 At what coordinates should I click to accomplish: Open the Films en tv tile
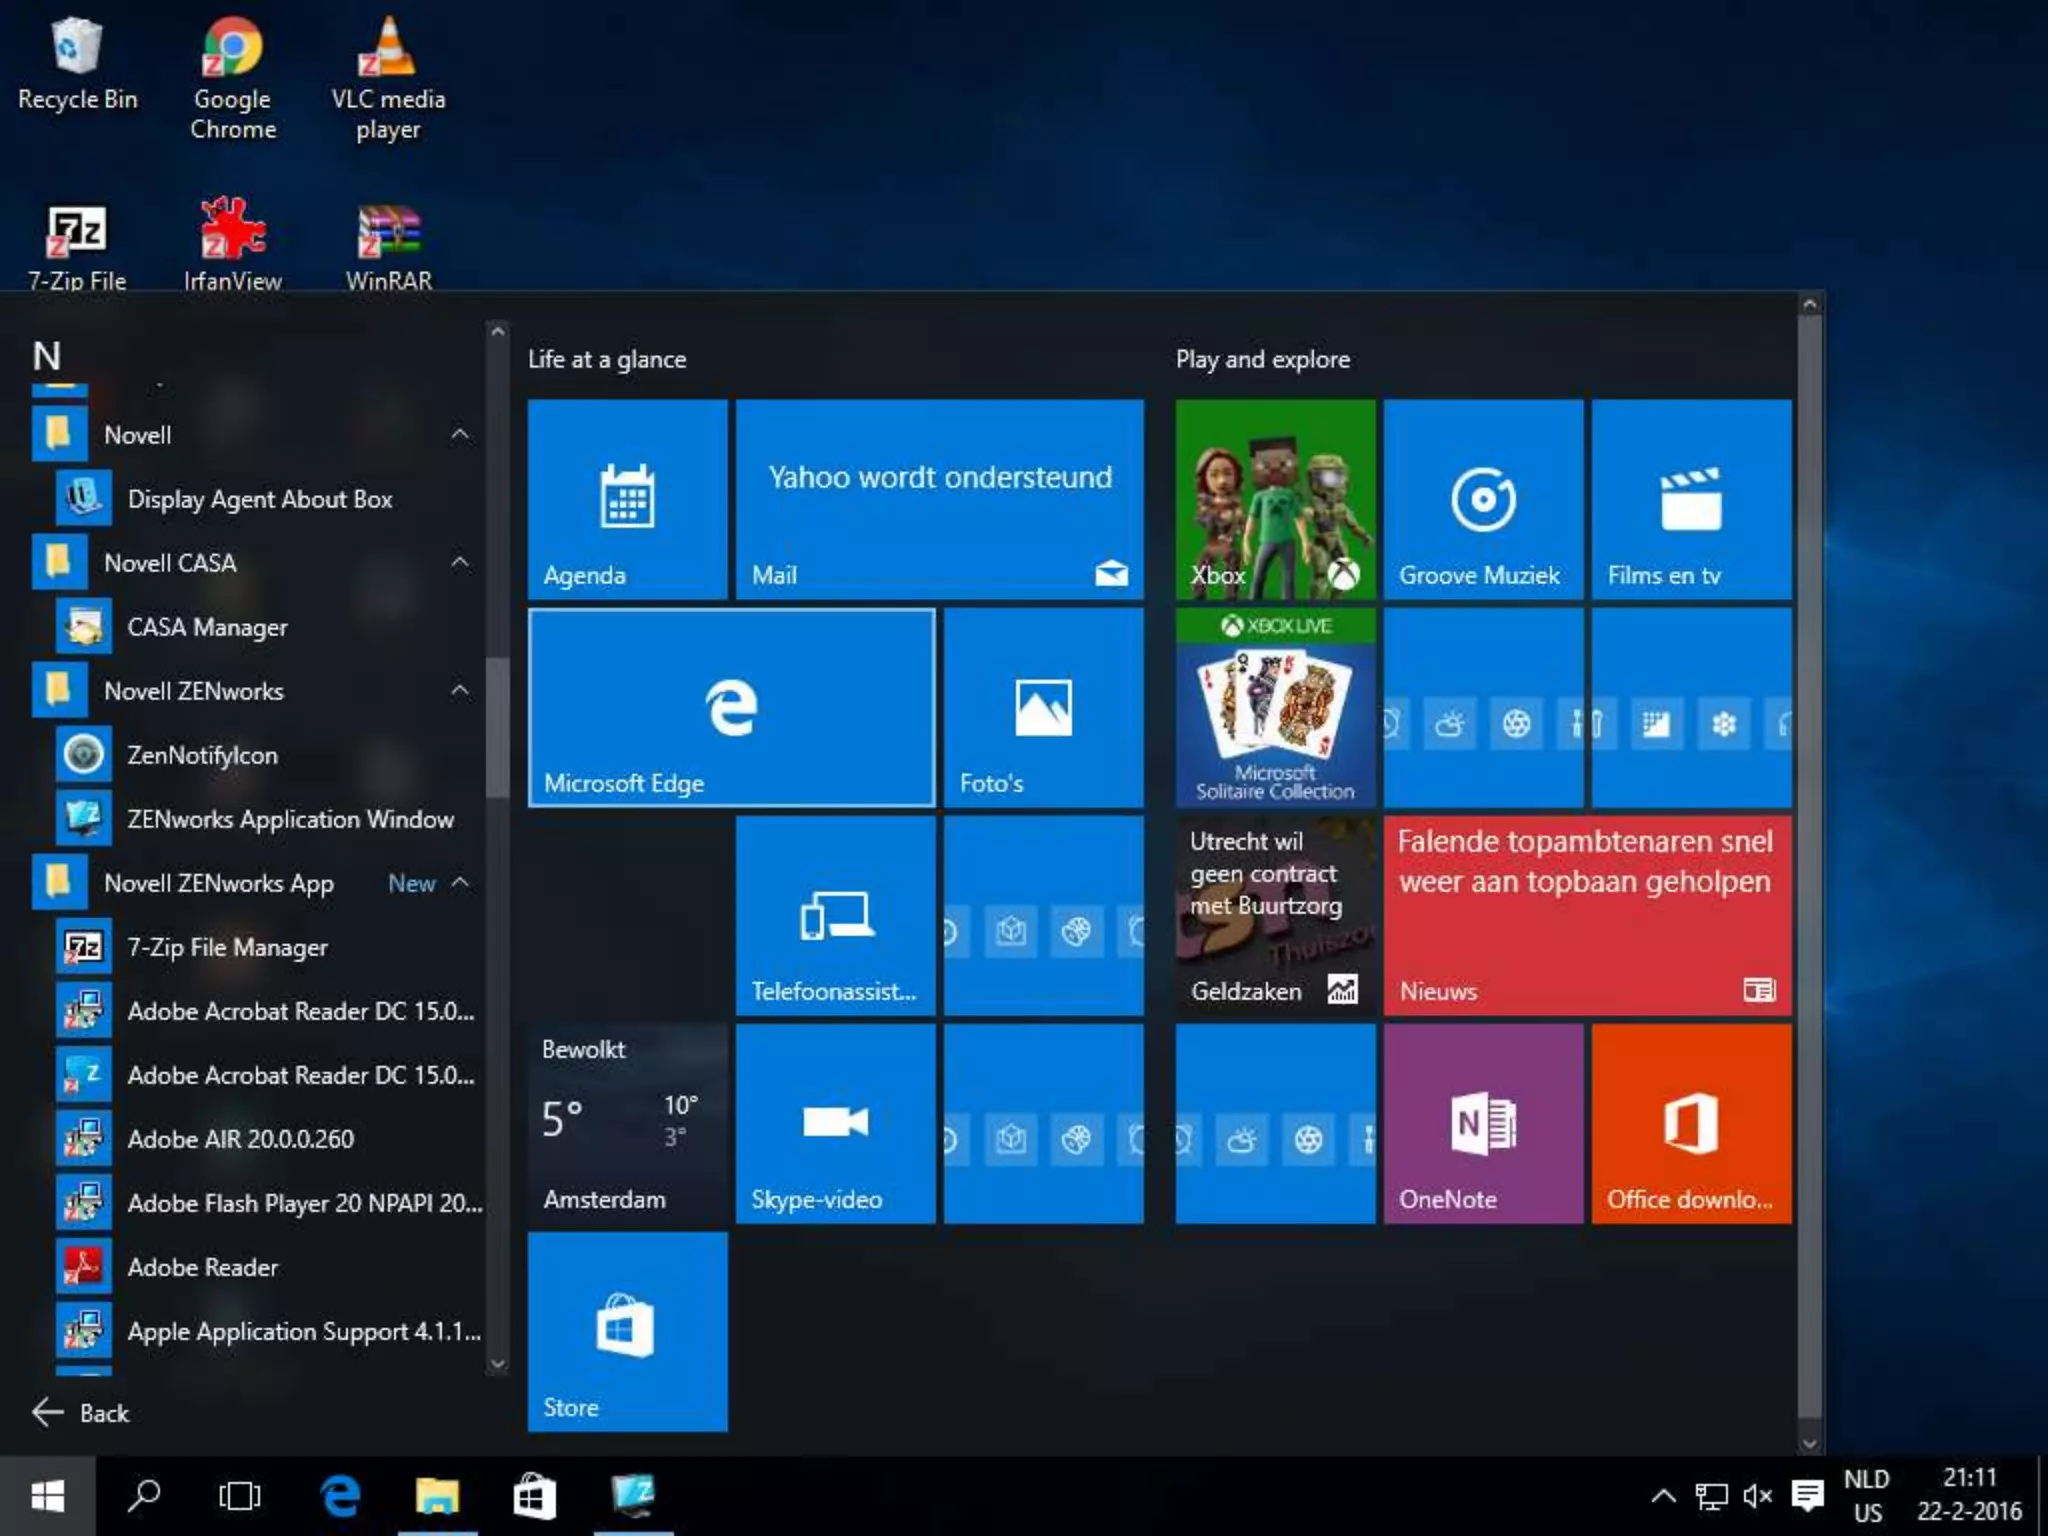(x=1691, y=499)
